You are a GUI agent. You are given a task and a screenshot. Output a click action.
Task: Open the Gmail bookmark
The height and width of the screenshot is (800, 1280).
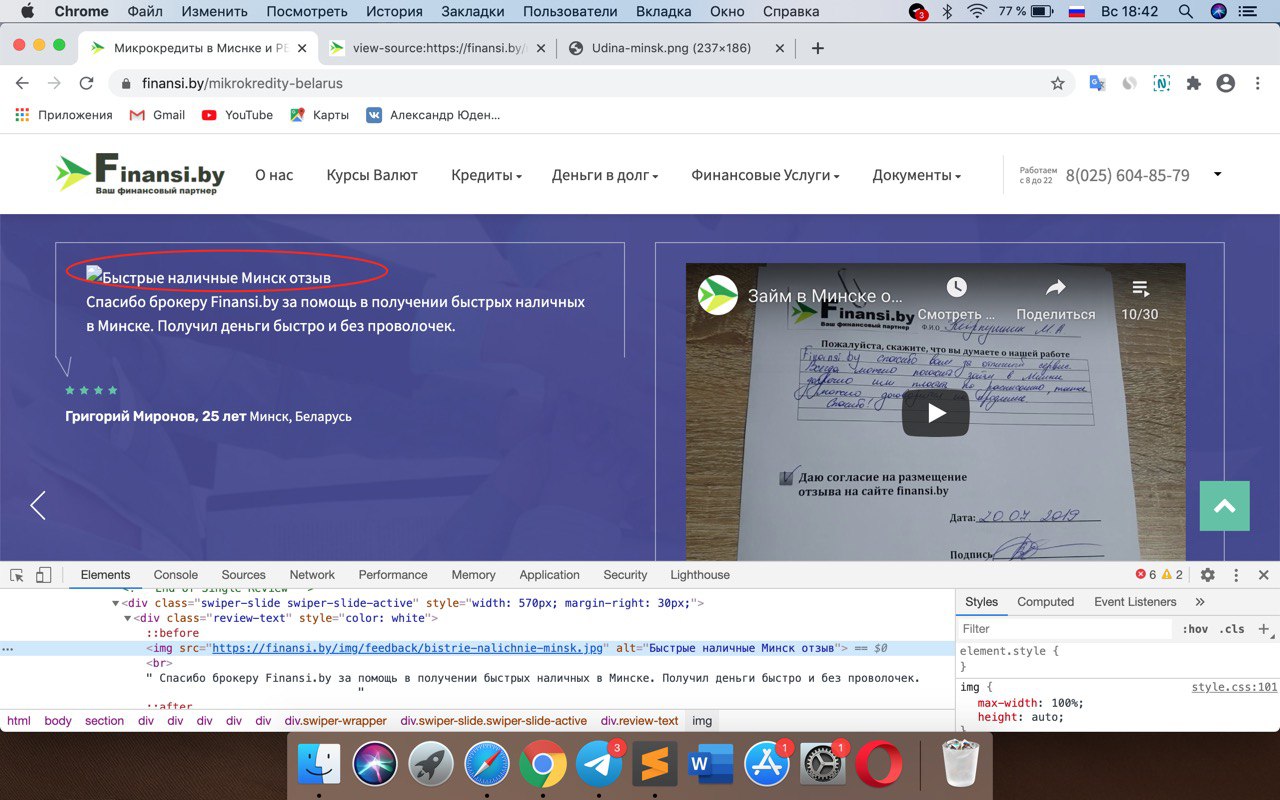tap(158, 115)
